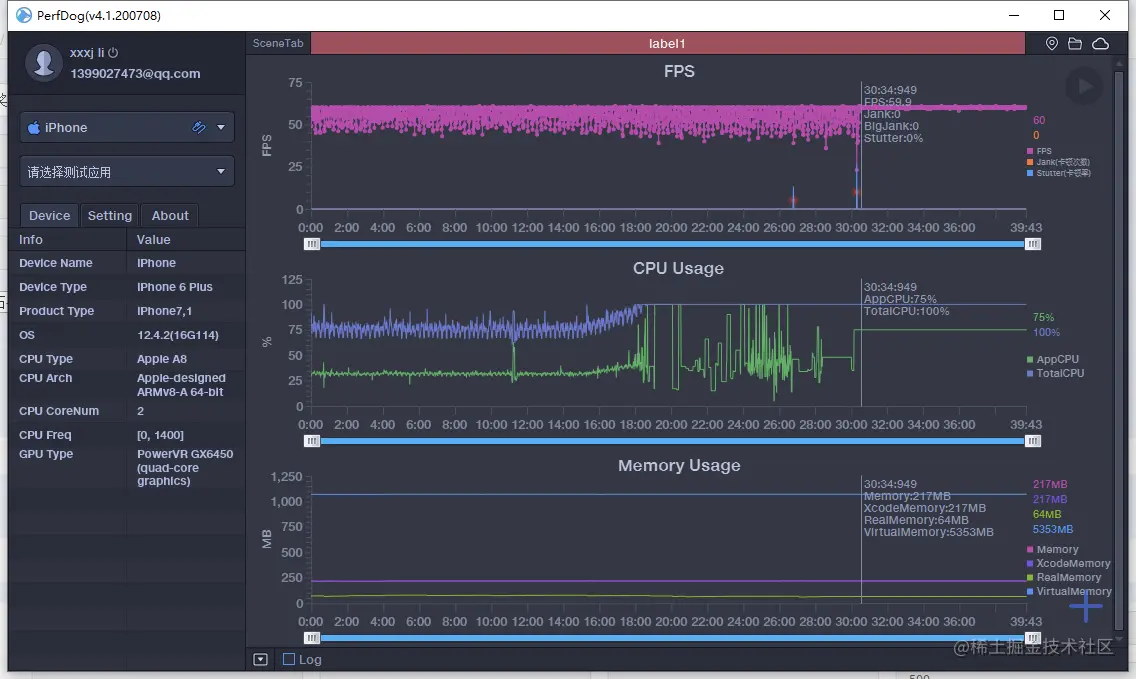
Task: Select the iPhone7,1 product type value
Action: tap(164, 311)
